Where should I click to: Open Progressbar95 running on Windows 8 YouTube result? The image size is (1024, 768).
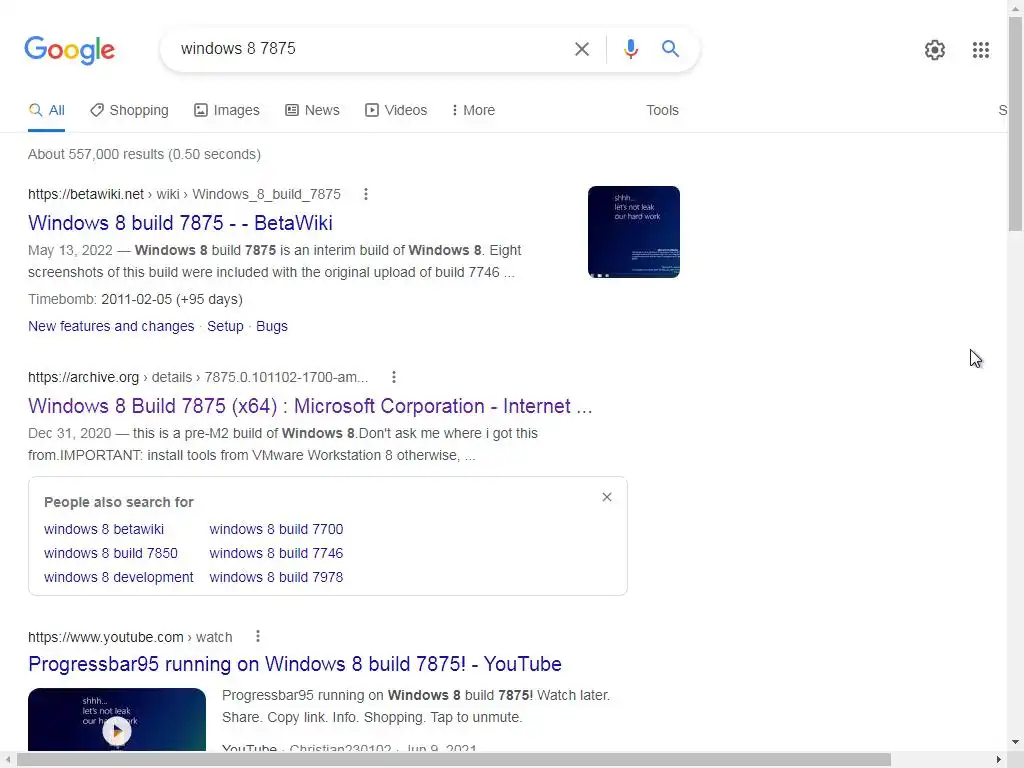(295, 664)
